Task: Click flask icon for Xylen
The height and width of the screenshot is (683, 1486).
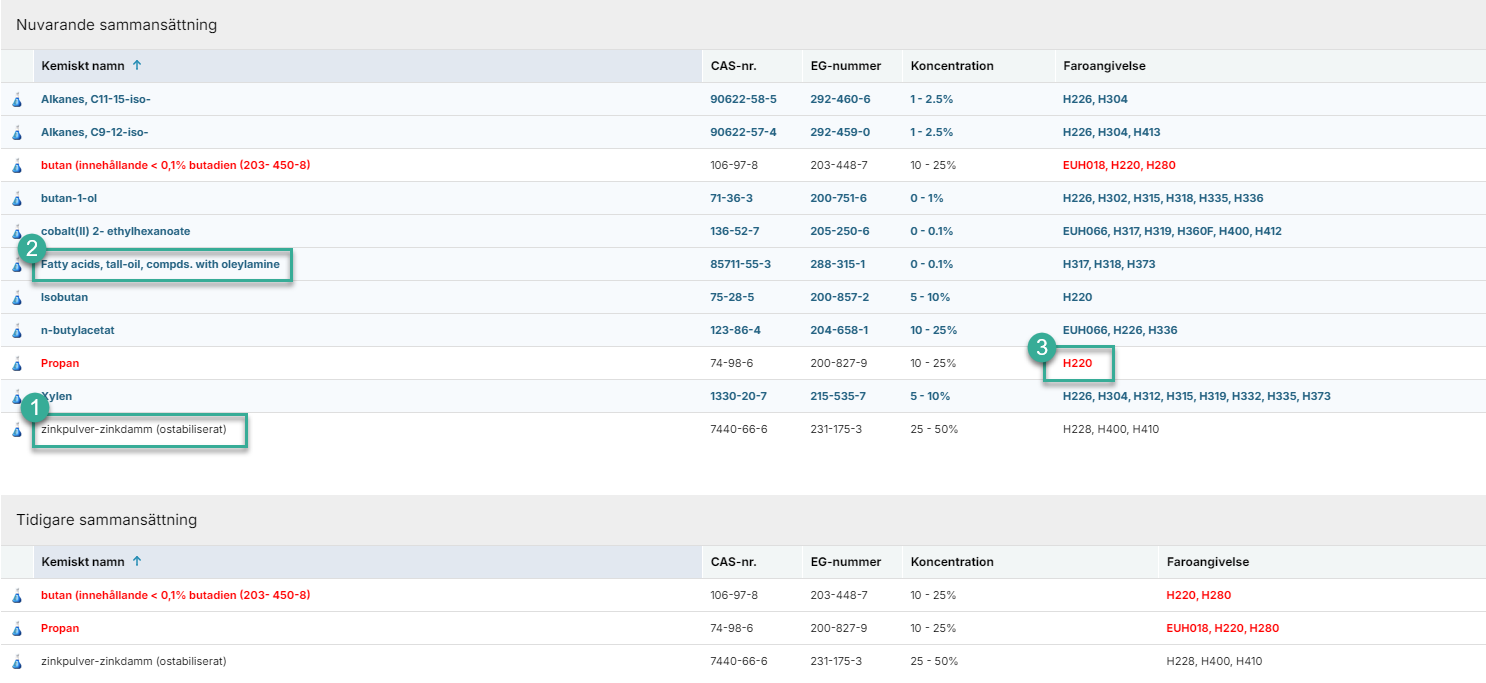Action: [x=17, y=397]
